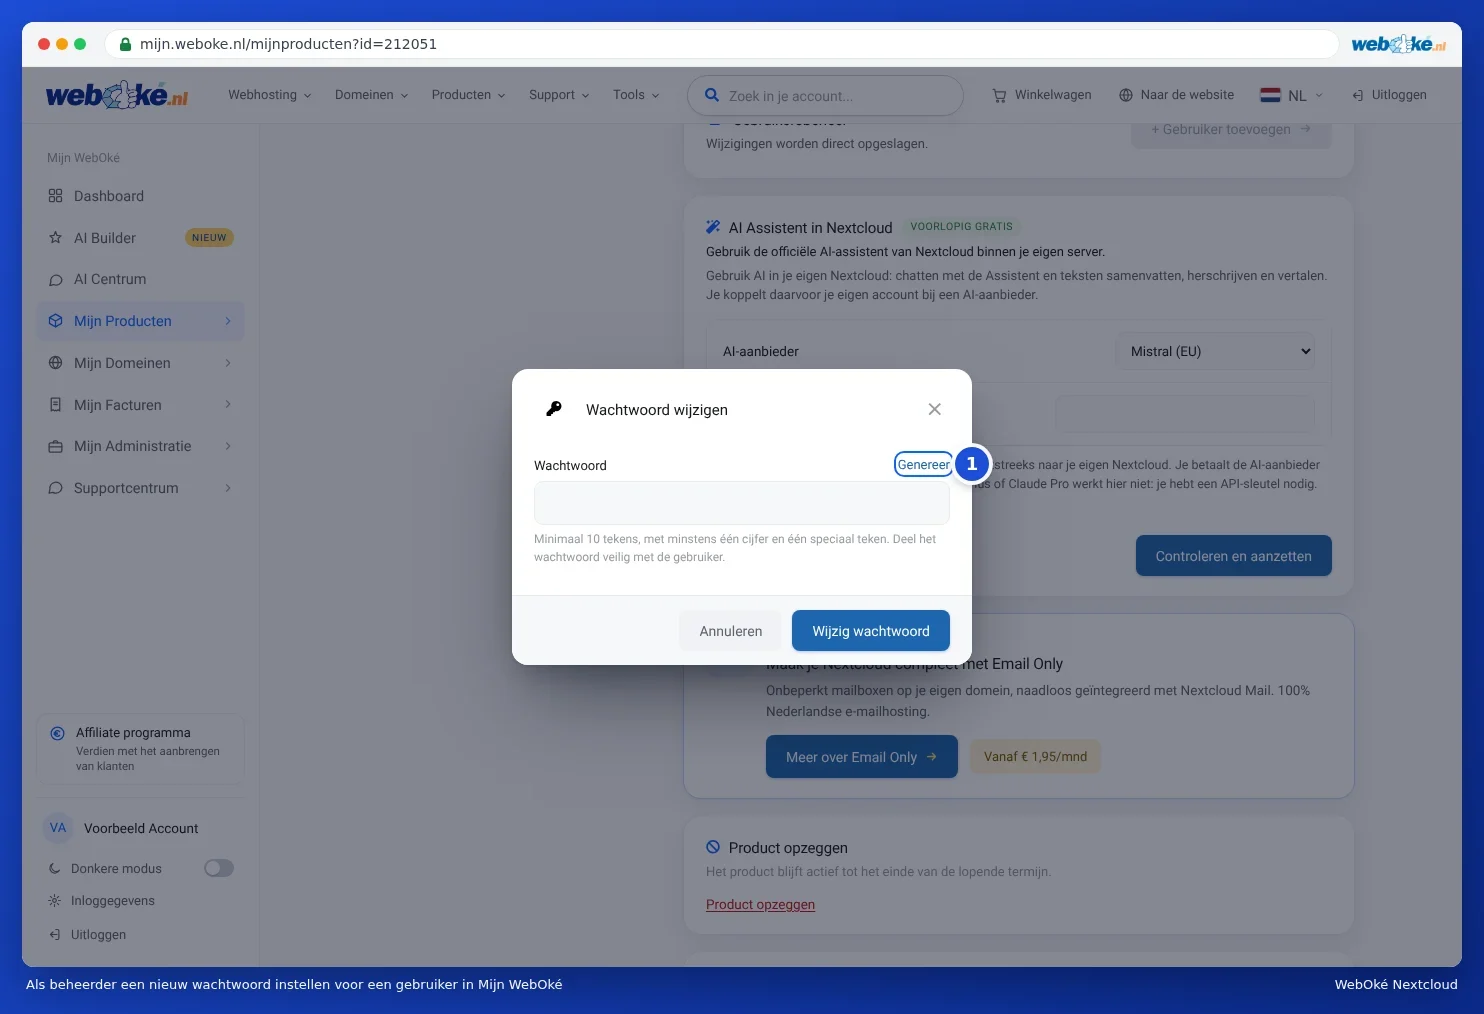This screenshot has width=1484, height=1014.
Task: Click the Dashboard grid icon in sidebar
Action: 55,196
